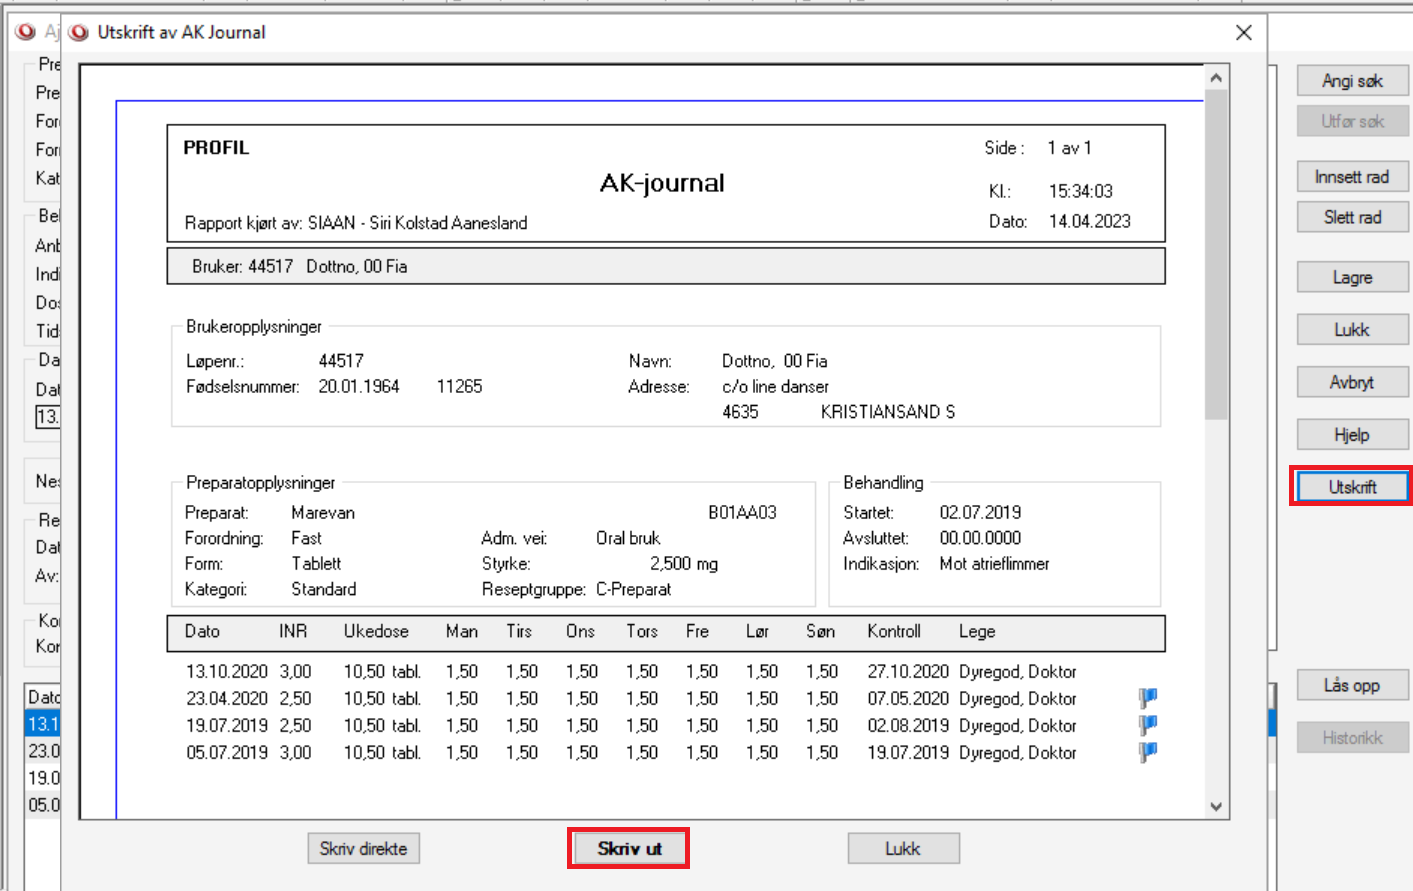Click the preparat name Marevan
This screenshot has height=891, width=1413.
(x=323, y=513)
